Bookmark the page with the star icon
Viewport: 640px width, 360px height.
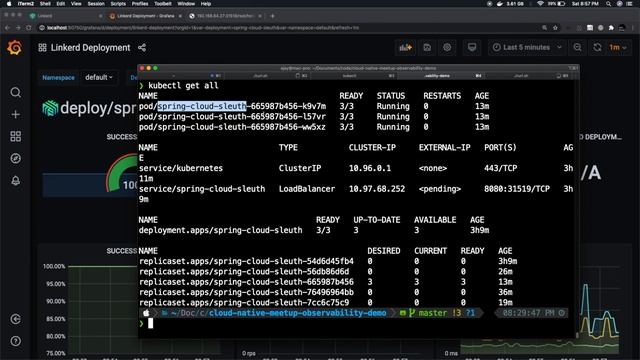555,28
